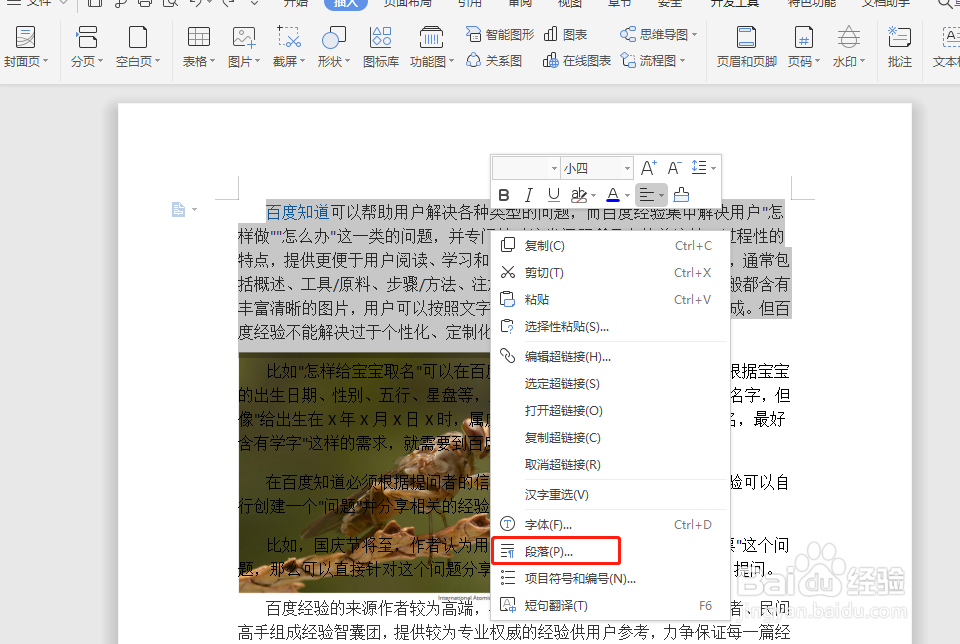Select 打开超链接(O) menu entry
Screen dimensions: 960x644
(610, 411)
